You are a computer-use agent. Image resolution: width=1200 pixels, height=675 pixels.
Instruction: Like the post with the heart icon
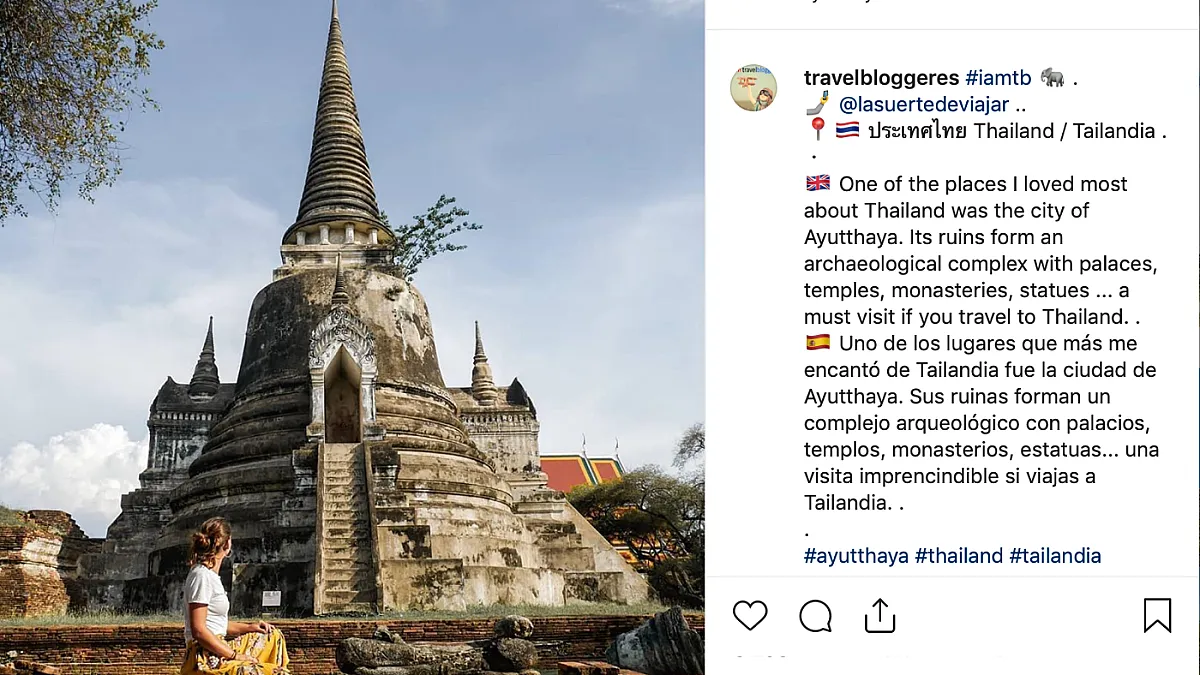[x=750, y=615]
